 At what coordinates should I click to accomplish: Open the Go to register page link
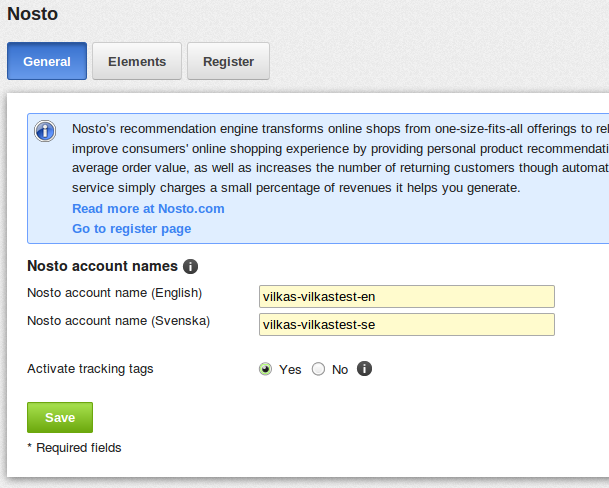132,228
